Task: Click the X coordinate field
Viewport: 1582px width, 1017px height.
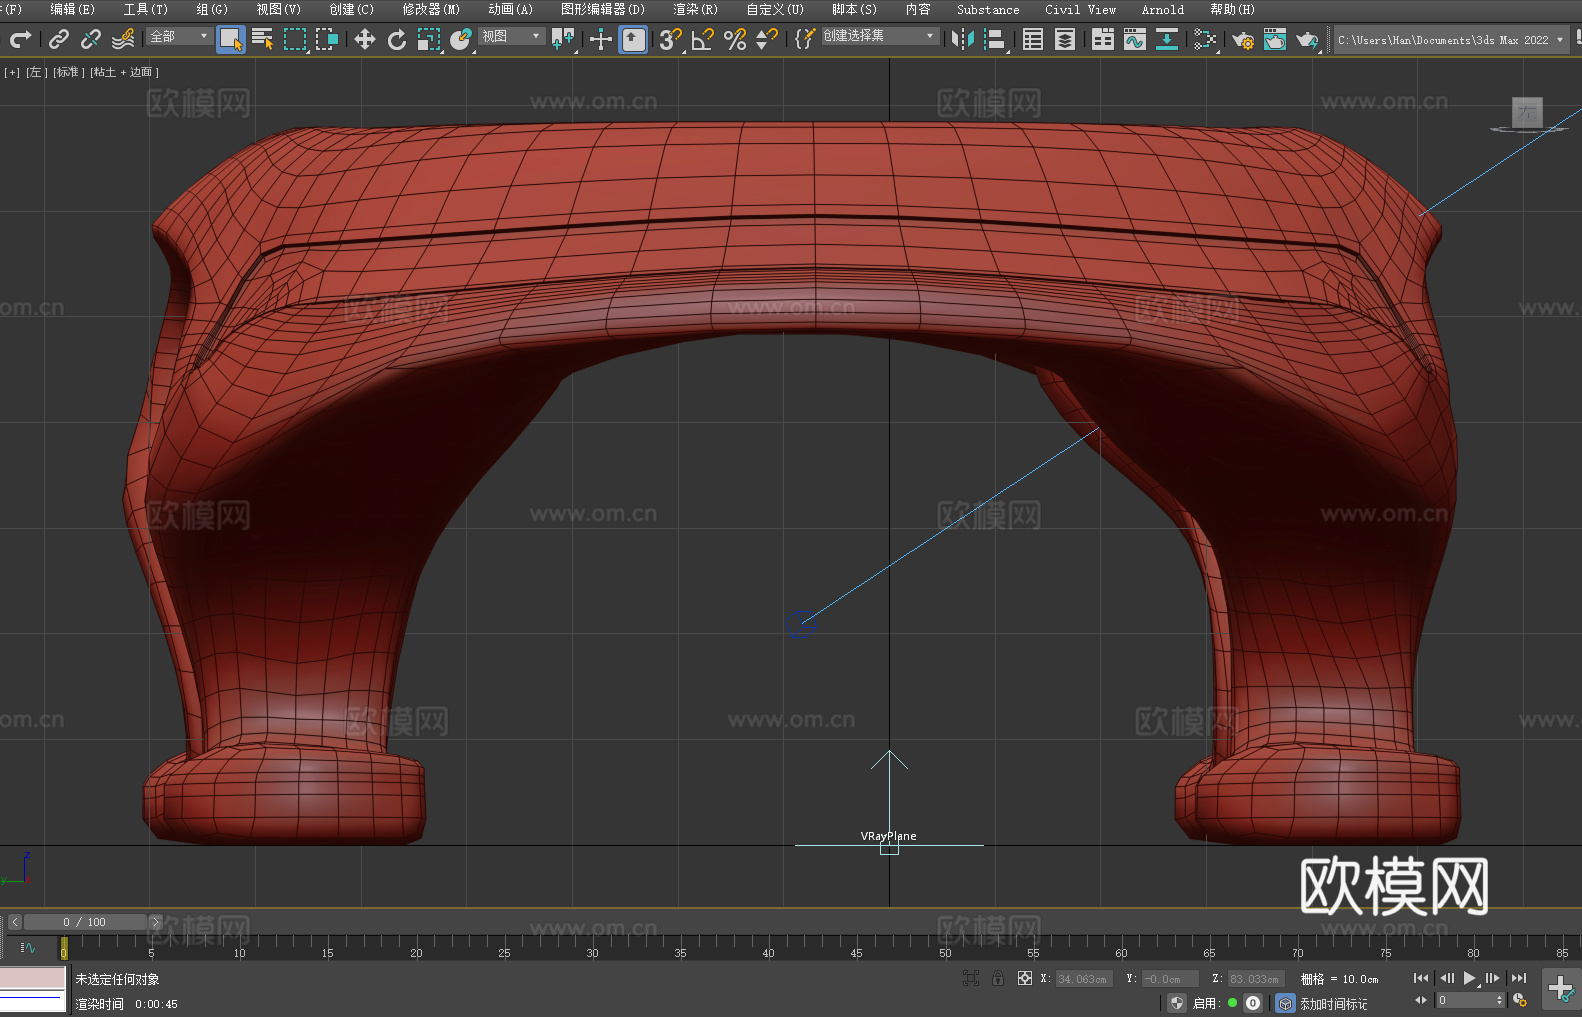Action: (x=1084, y=979)
